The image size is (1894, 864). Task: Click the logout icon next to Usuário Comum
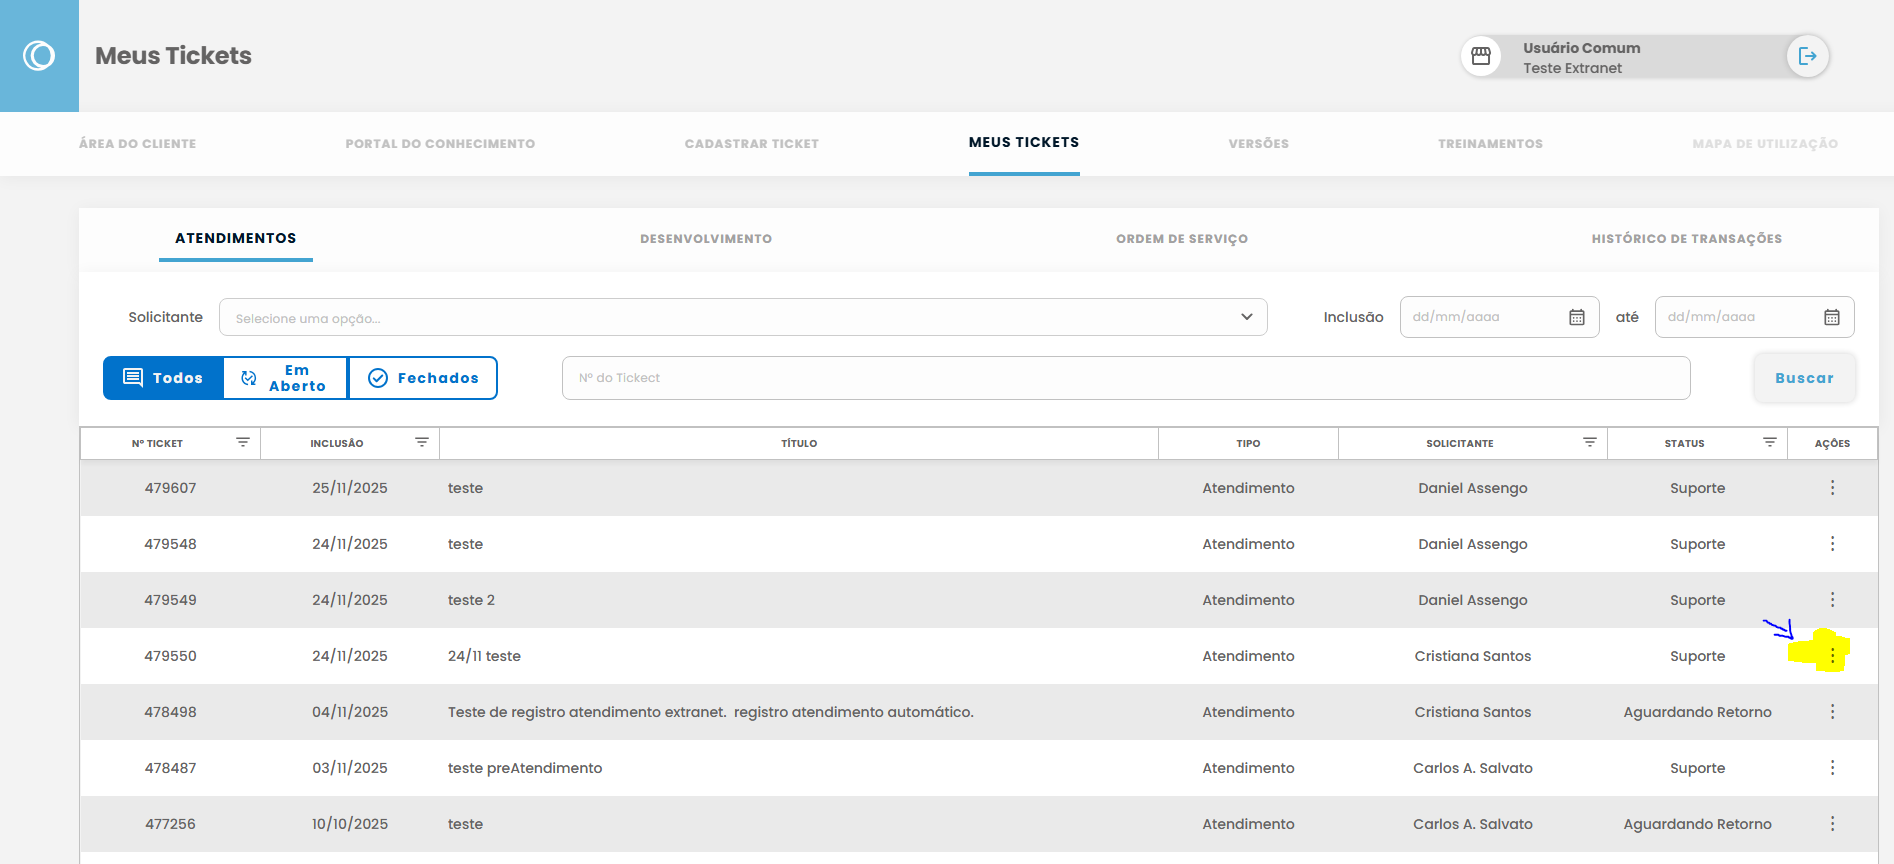click(1807, 56)
